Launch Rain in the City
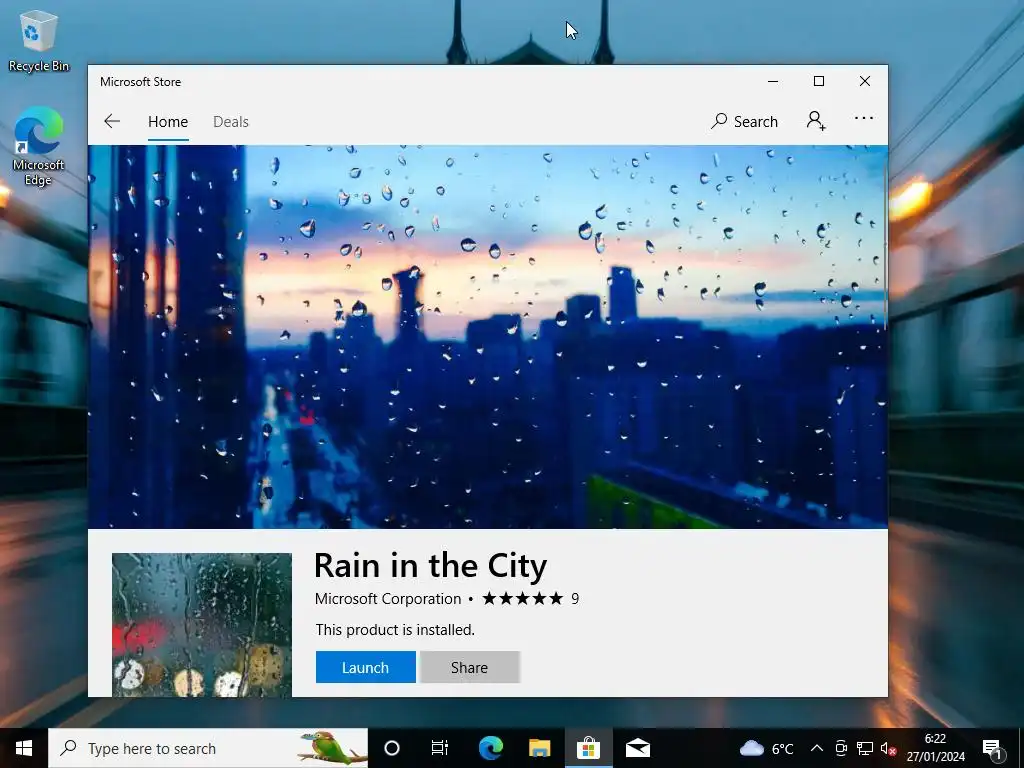 point(366,667)
